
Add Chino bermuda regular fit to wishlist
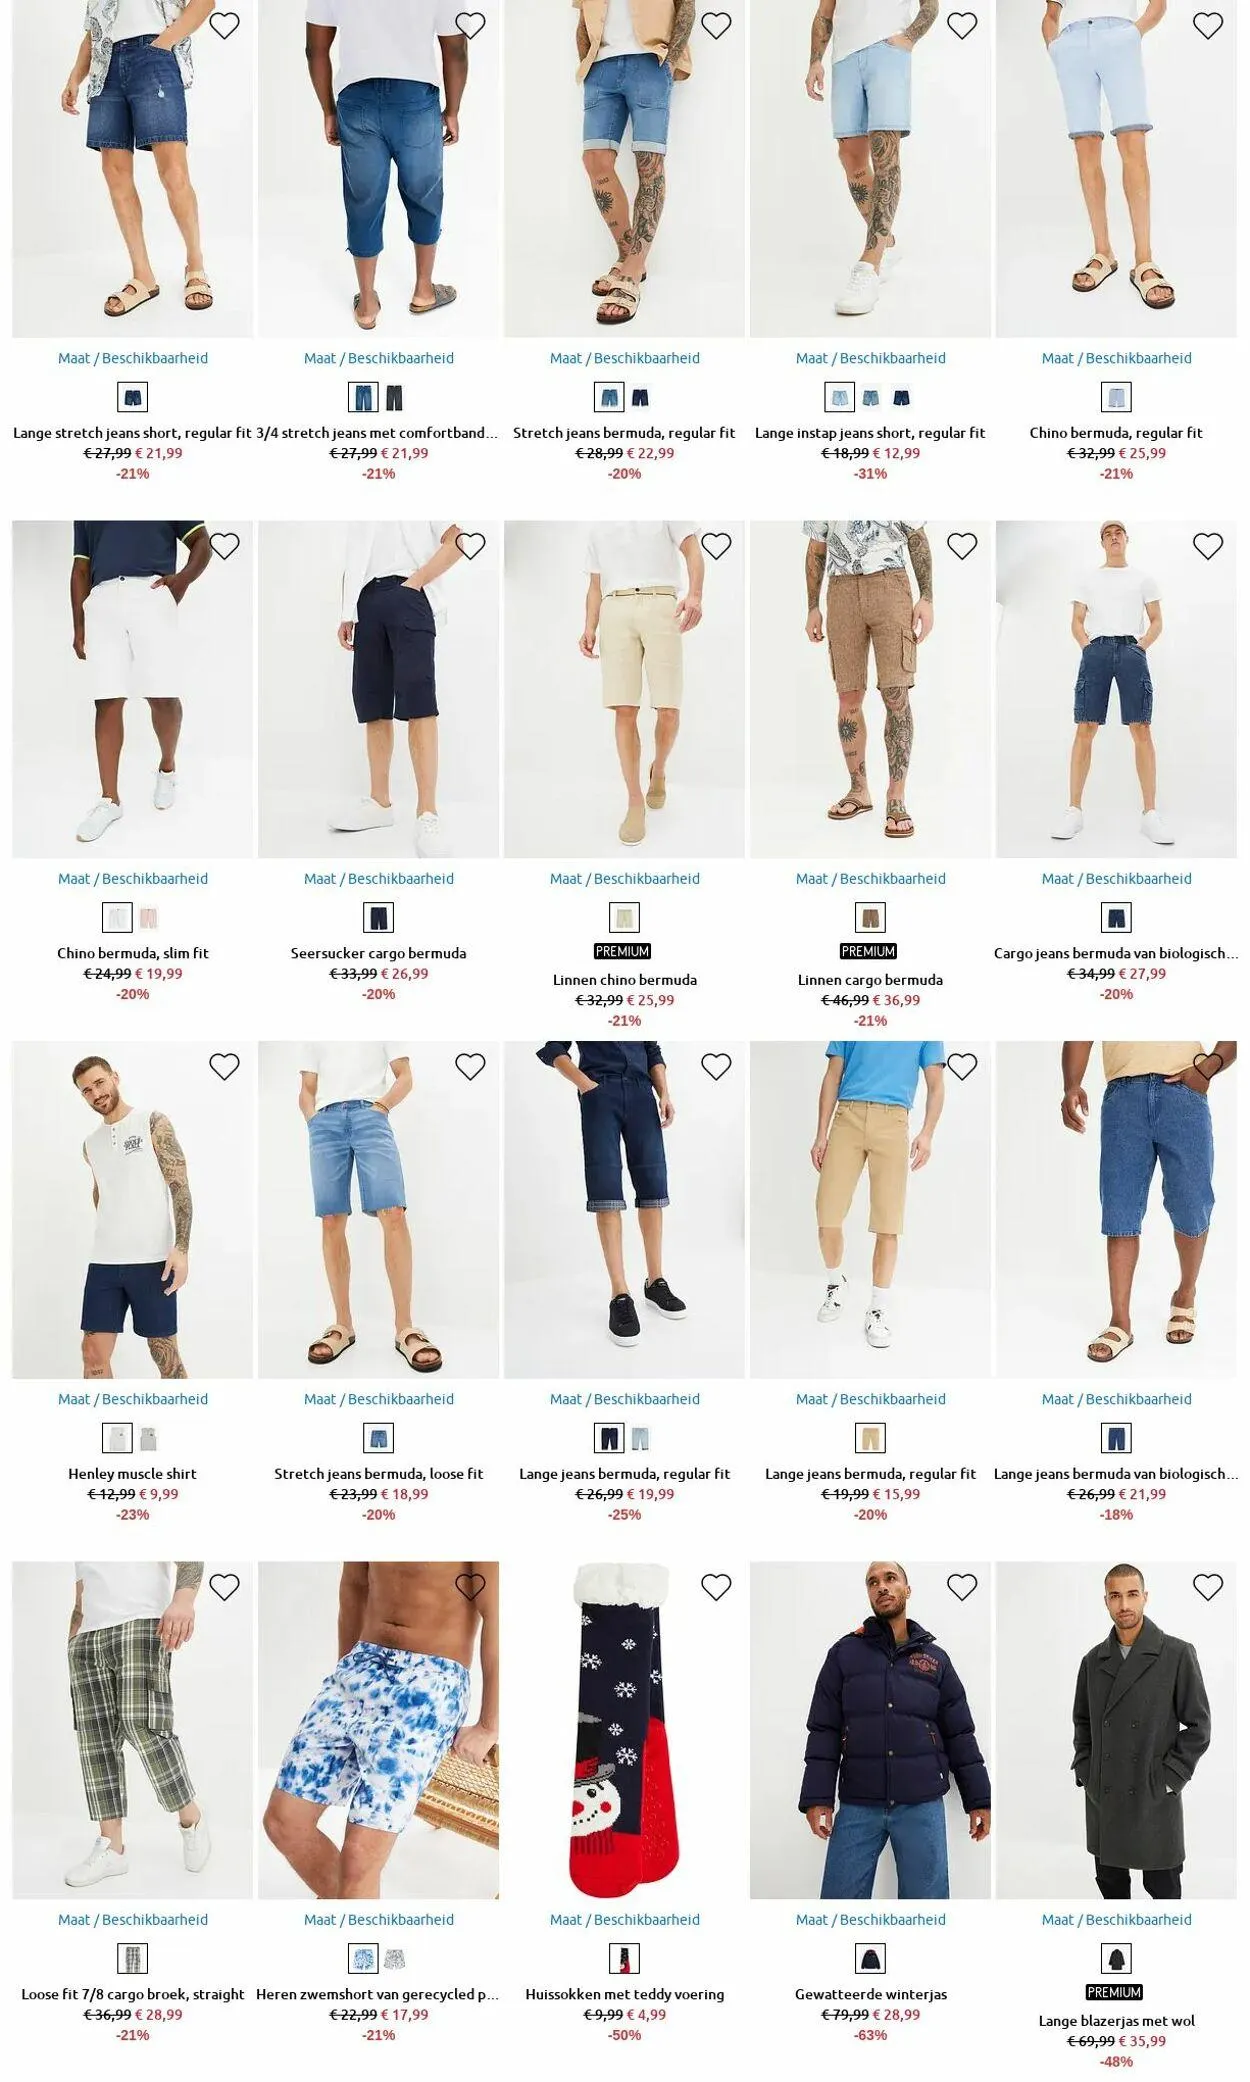(1208, 26)
